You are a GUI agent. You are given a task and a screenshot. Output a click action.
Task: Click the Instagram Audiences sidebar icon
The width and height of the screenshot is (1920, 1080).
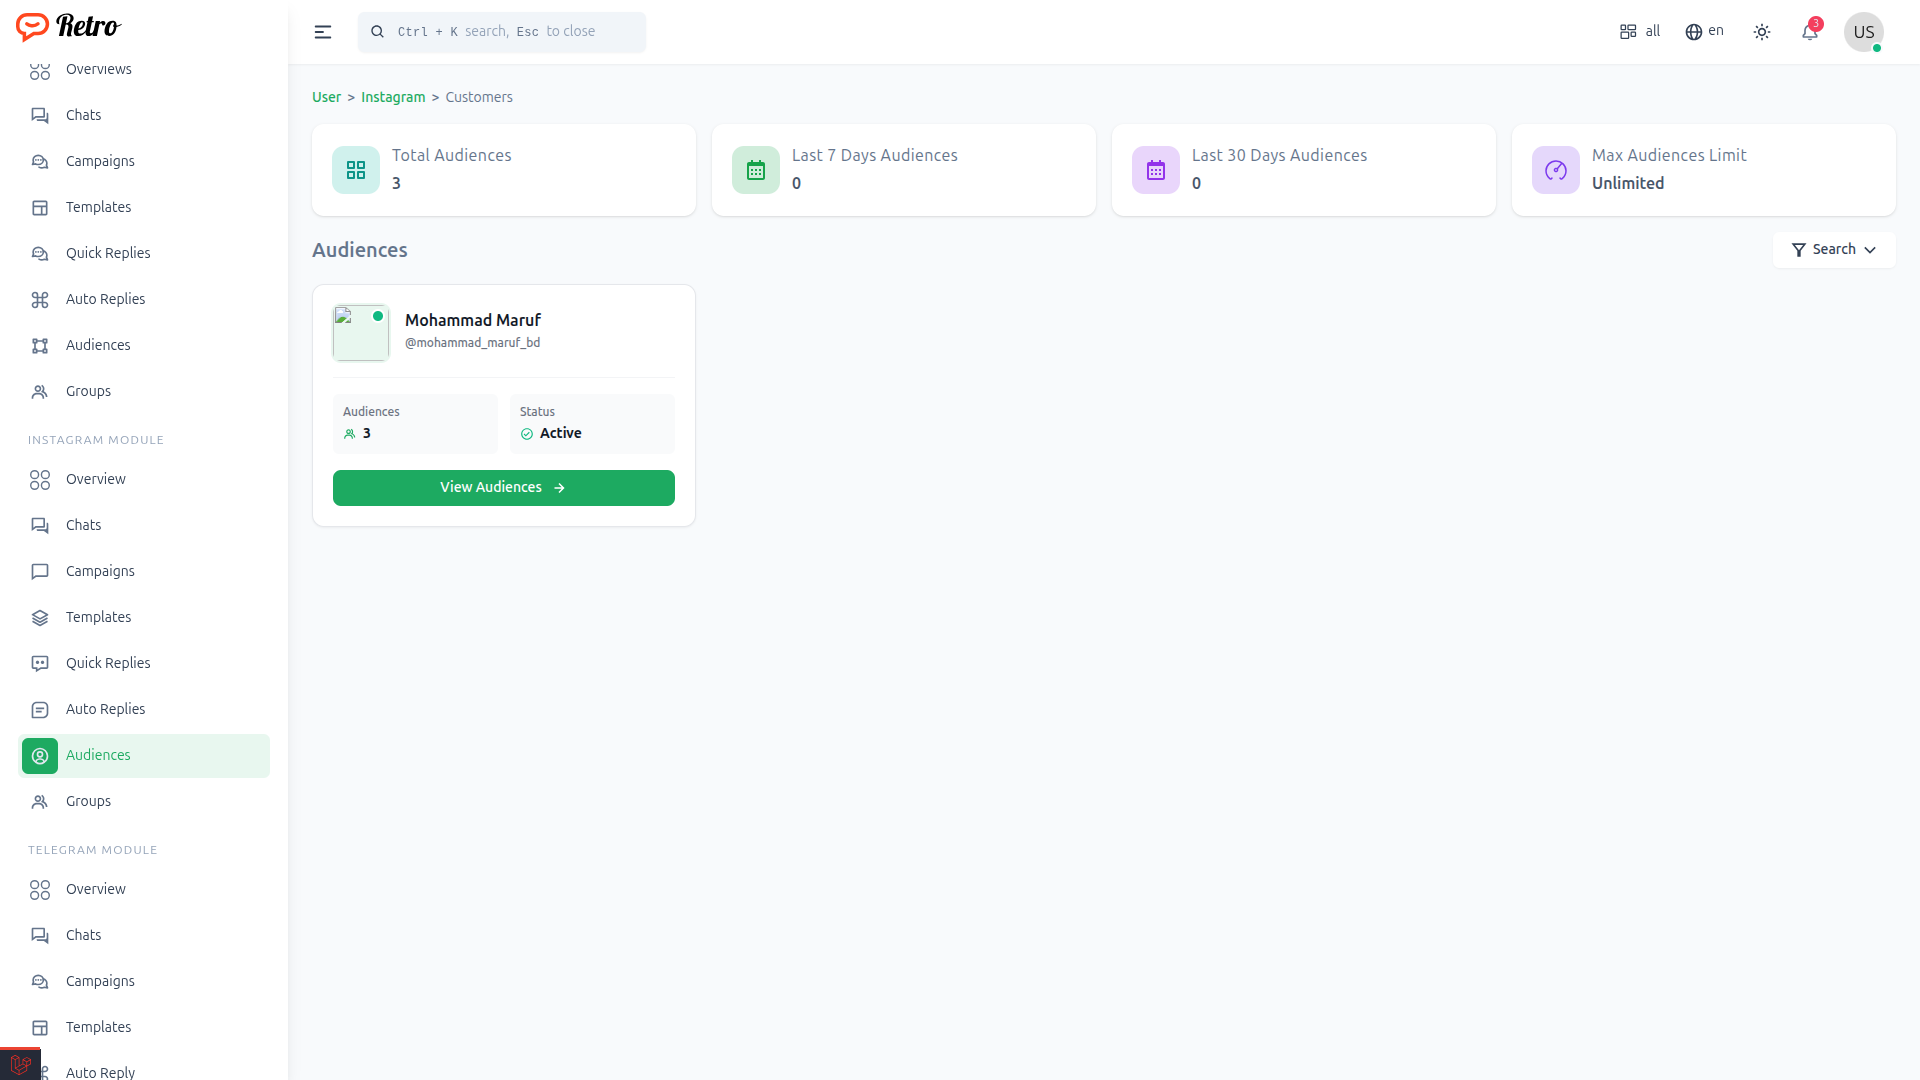coord(40,756)
